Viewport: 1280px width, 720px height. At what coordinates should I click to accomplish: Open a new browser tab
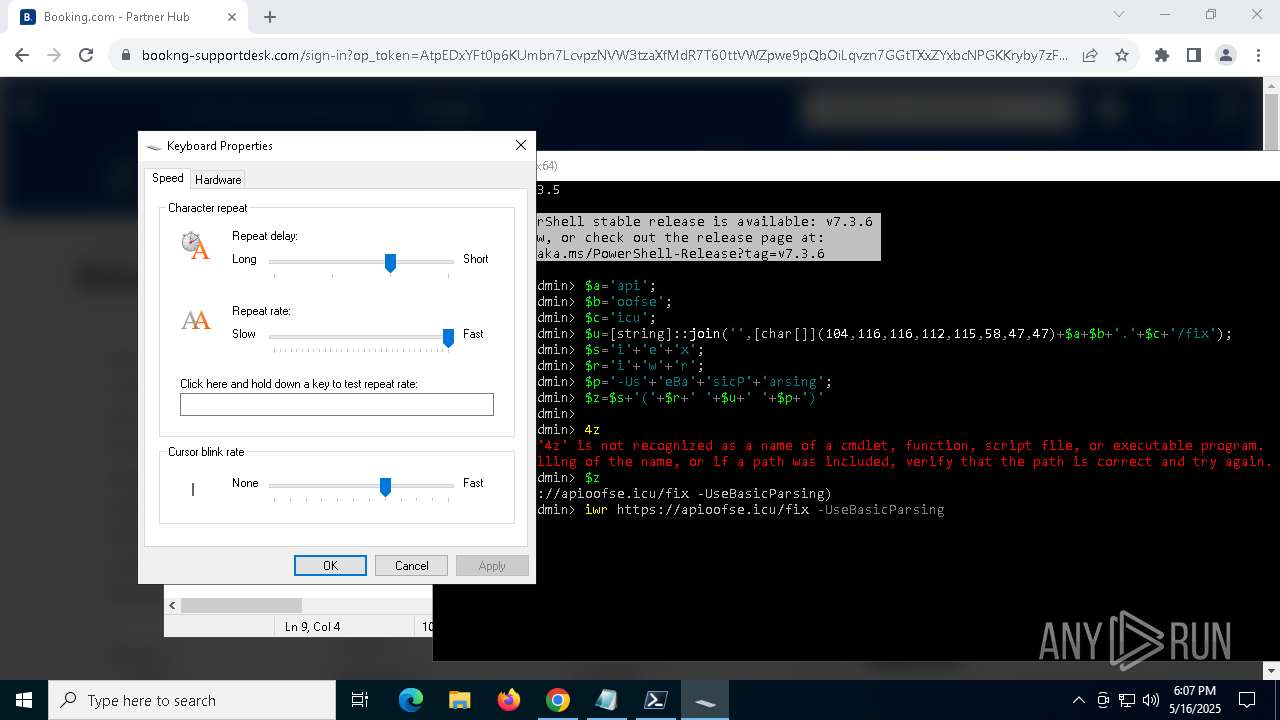(270, 17)
